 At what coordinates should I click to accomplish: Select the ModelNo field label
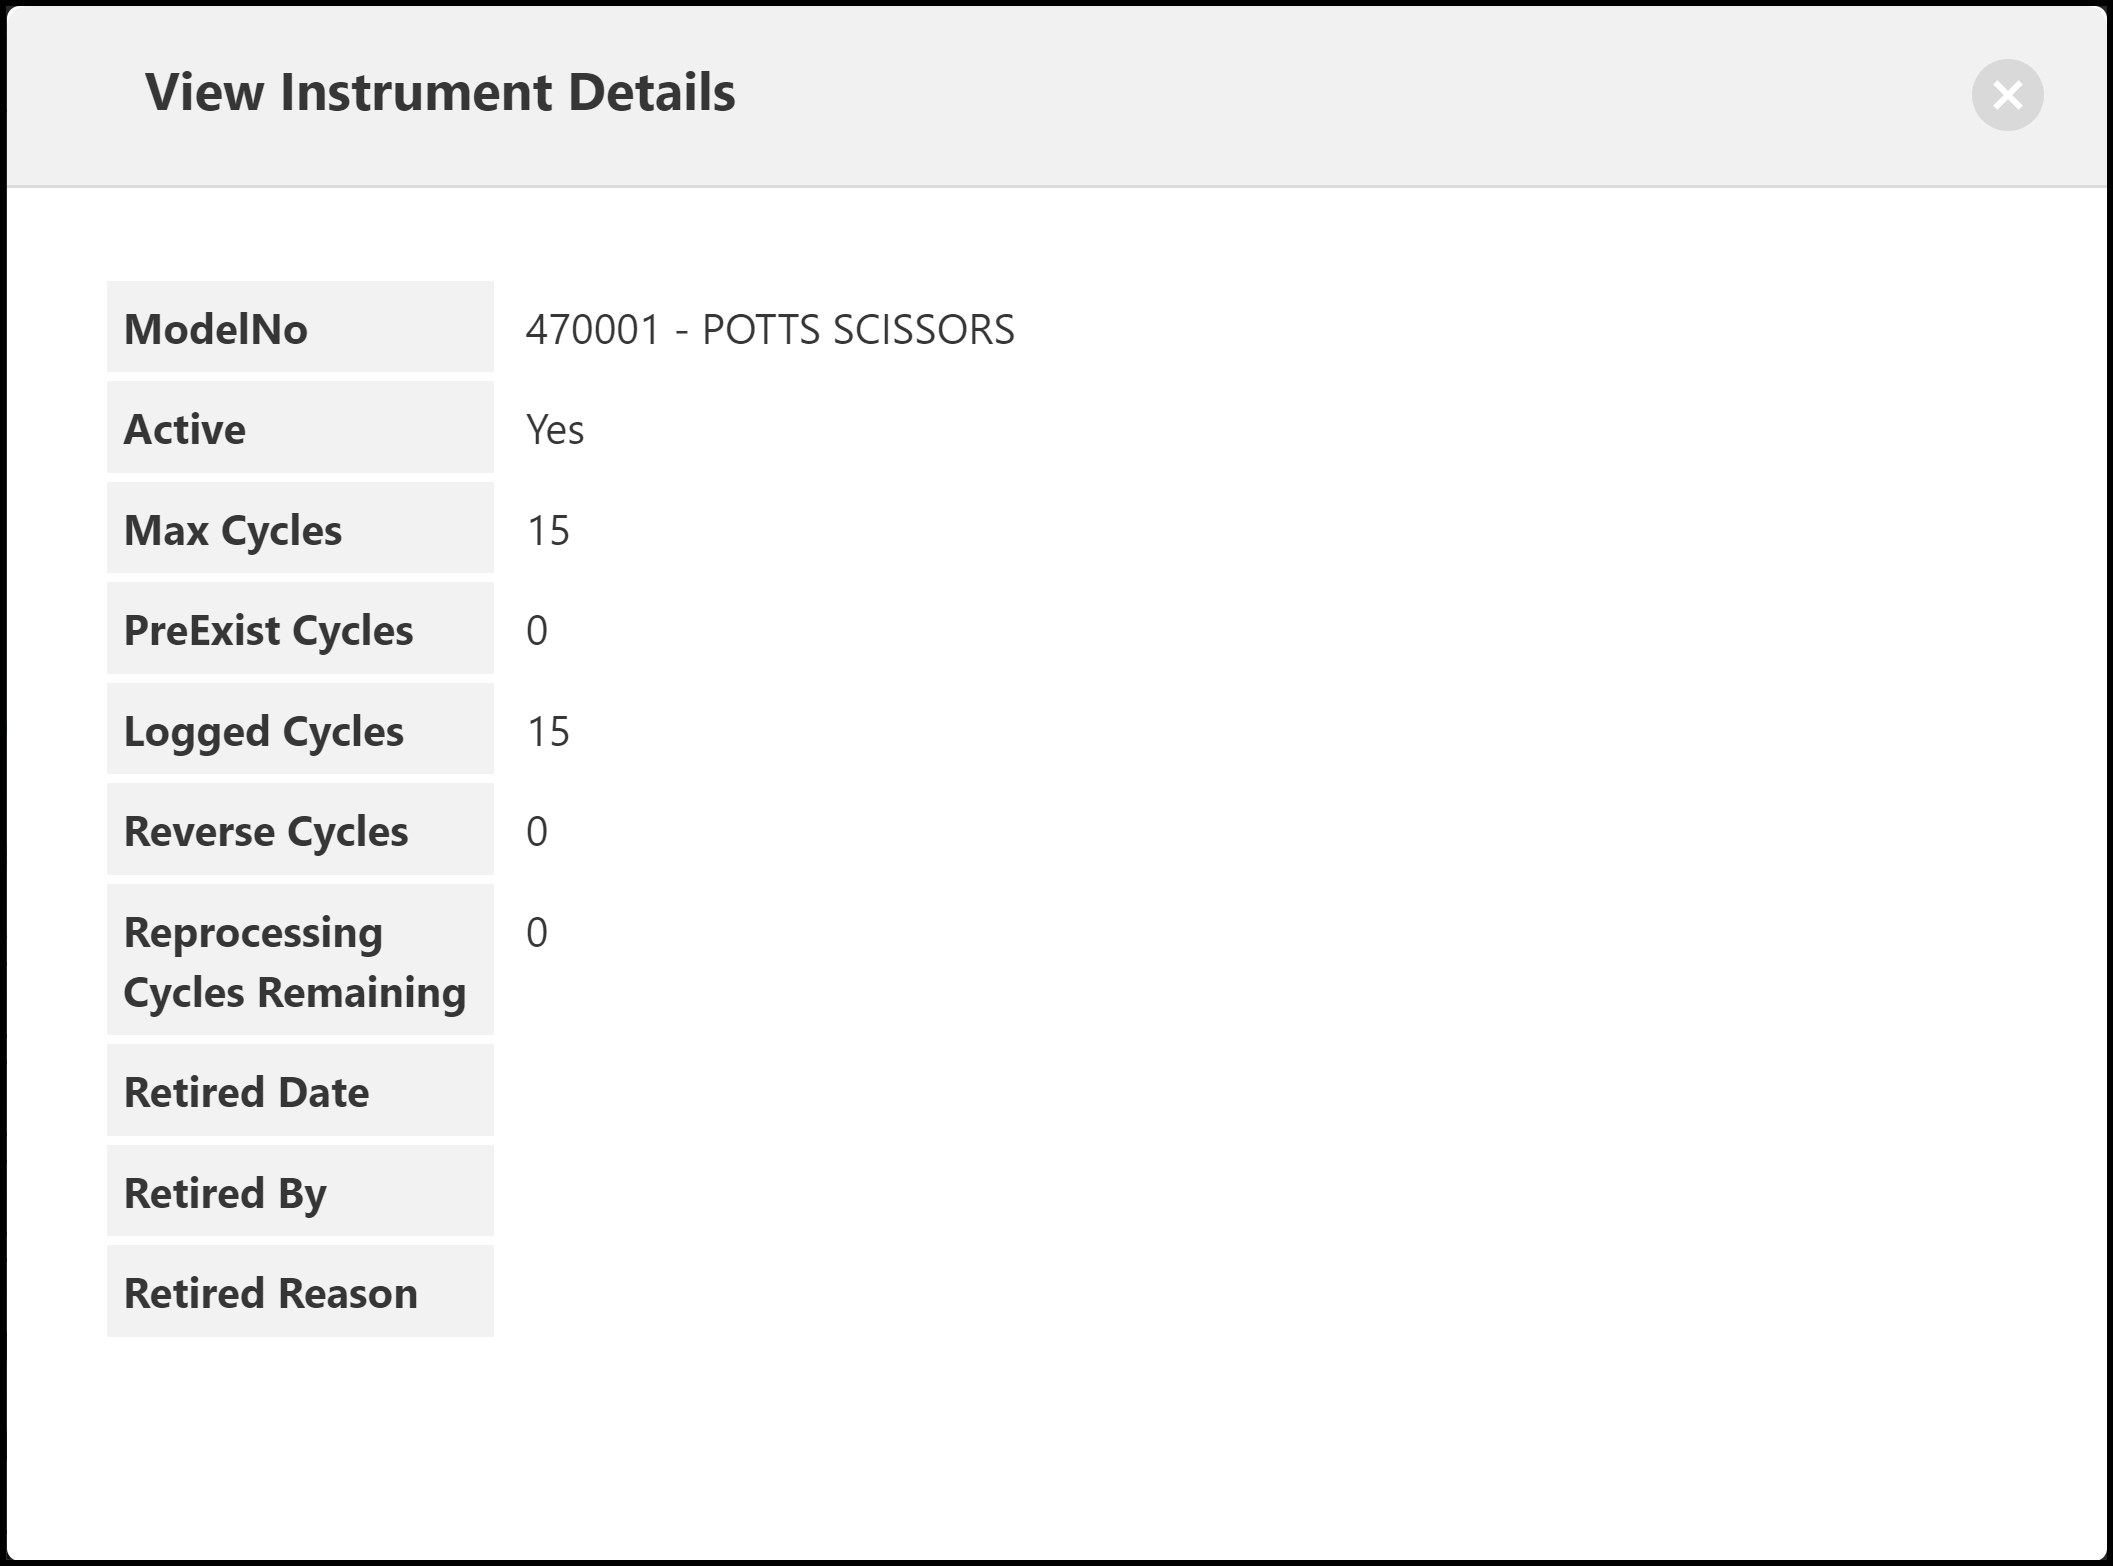(215, 329)
